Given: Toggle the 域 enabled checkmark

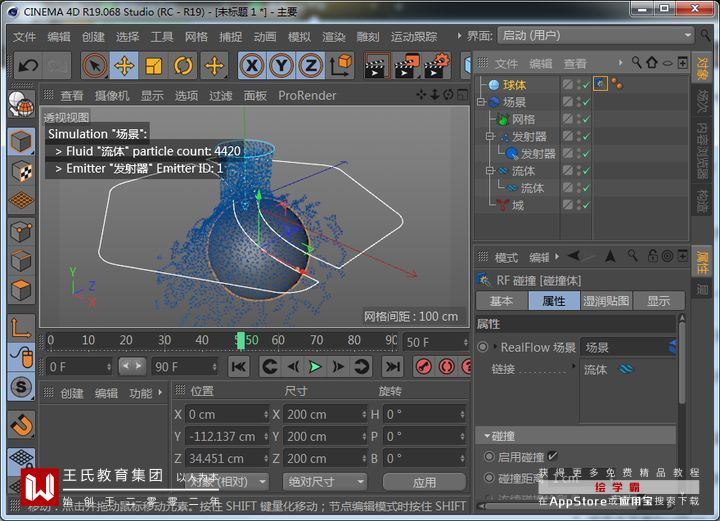Looking at the screenshot, I should tap(586, 205).
